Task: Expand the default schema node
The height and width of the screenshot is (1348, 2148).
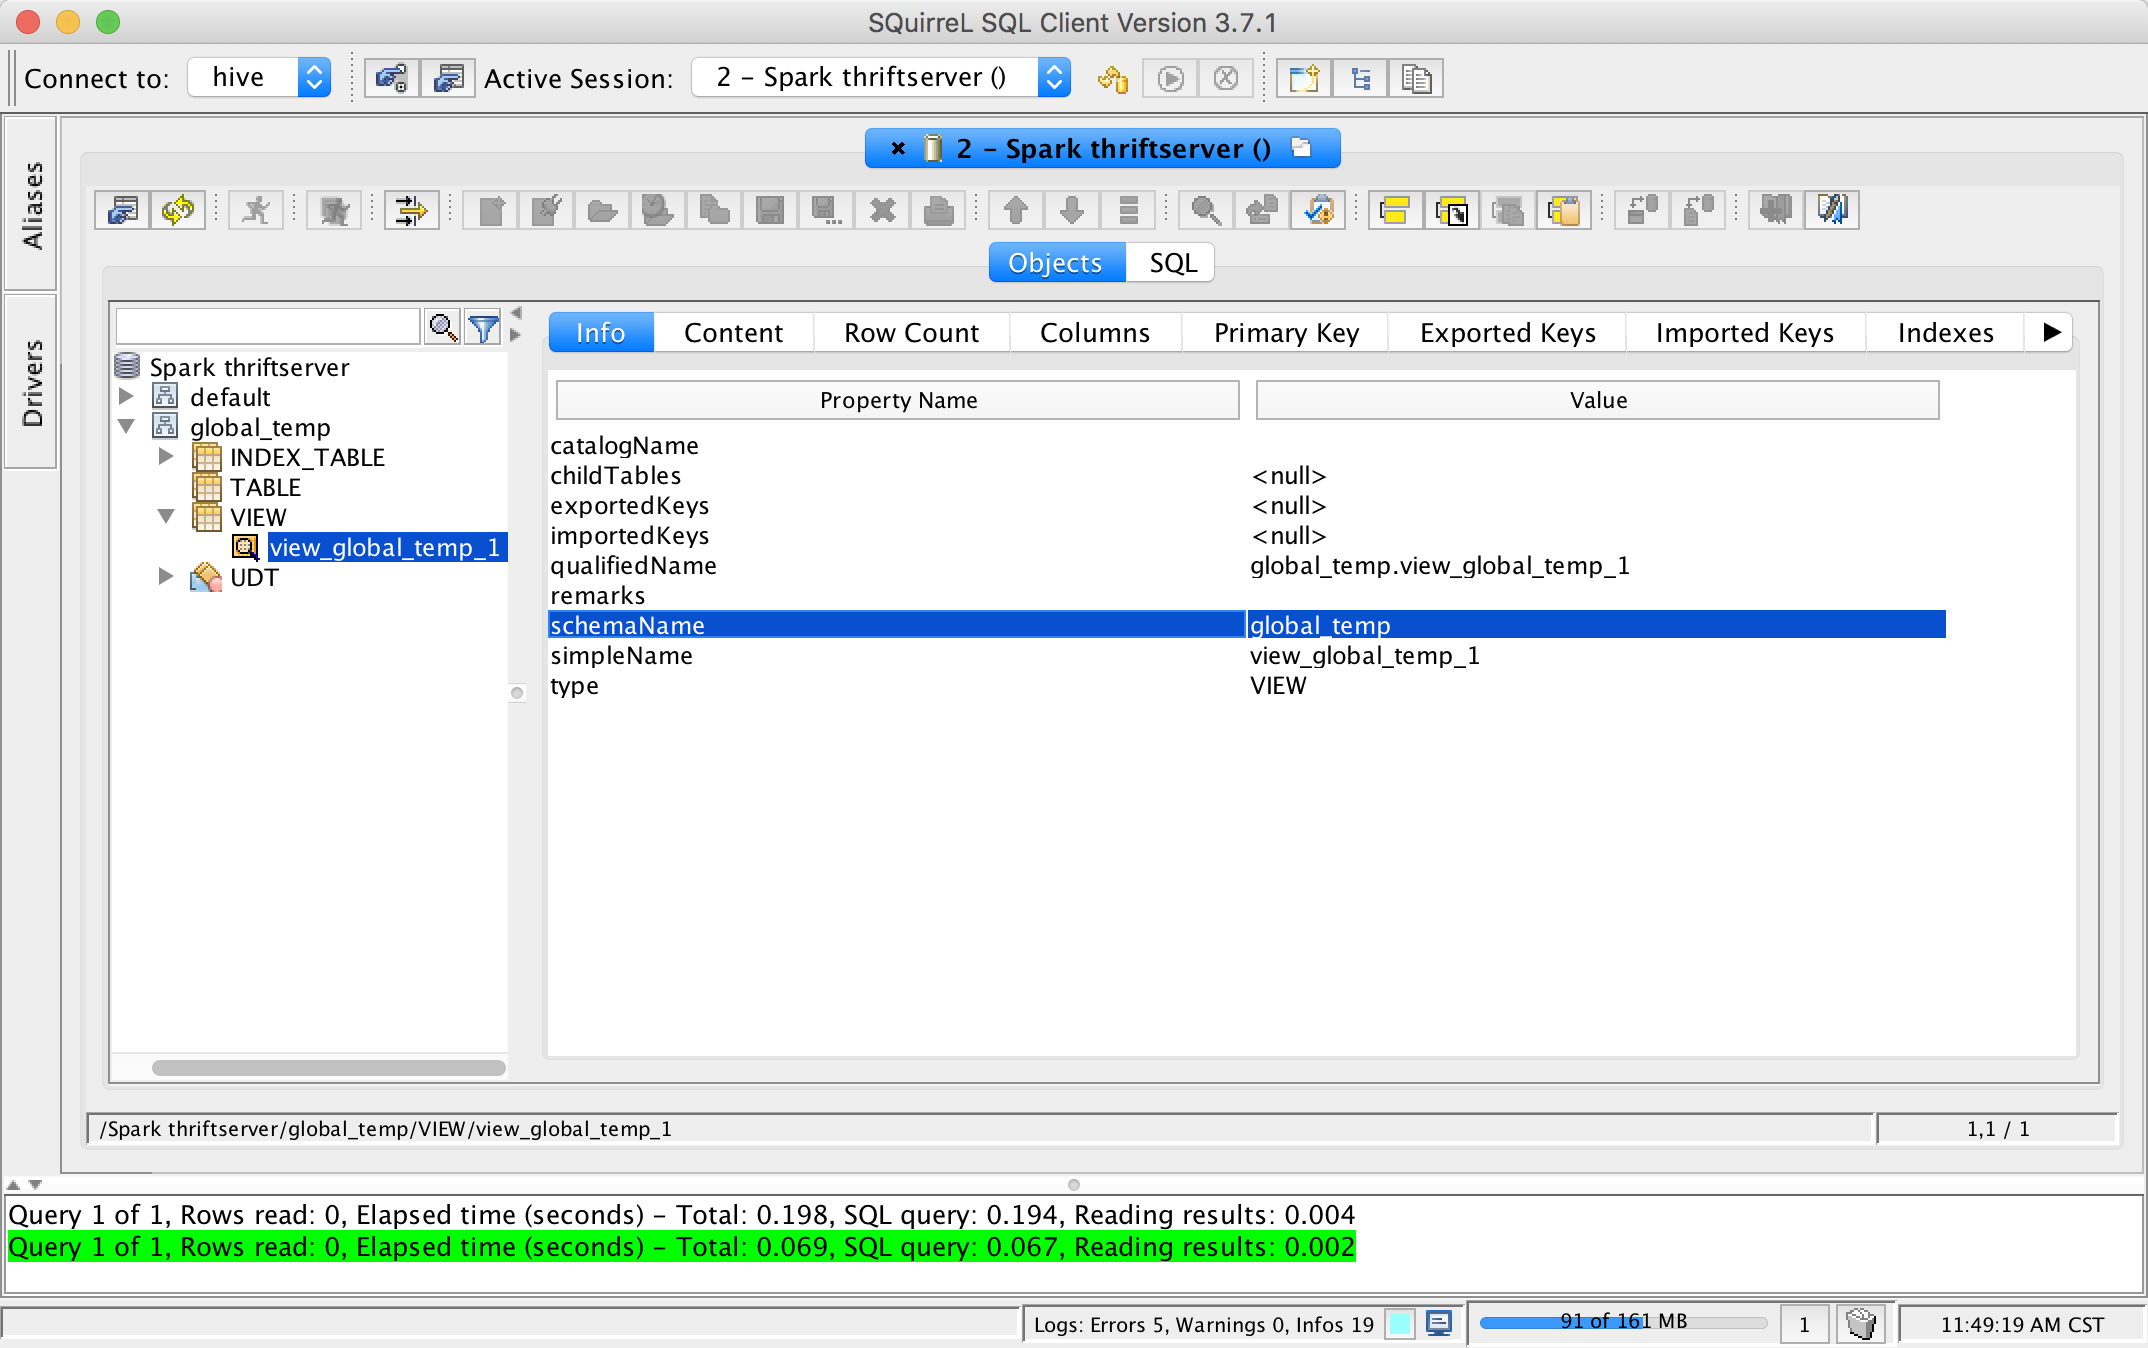Action: pyautogui.click(x=126, y=397)
